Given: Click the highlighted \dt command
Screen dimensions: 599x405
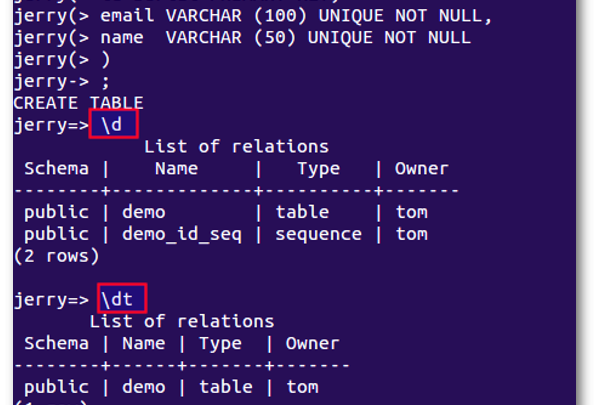Looking at the screenshot, I should click(122, 298).
